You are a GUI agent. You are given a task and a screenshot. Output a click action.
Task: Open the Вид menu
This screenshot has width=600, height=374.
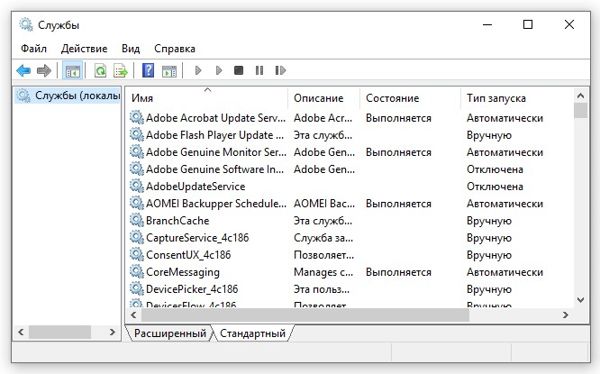point(131,49)
